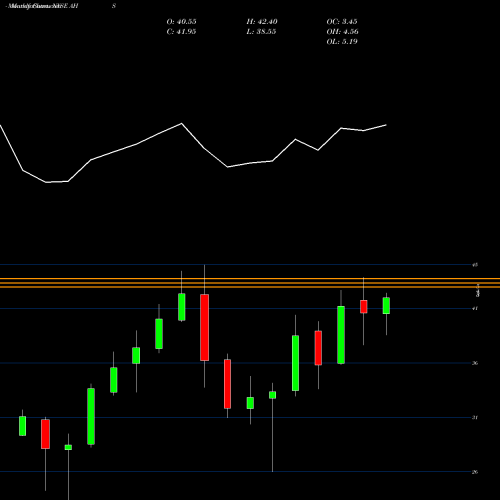Select the last green candlestick on right

click(386, 306)
